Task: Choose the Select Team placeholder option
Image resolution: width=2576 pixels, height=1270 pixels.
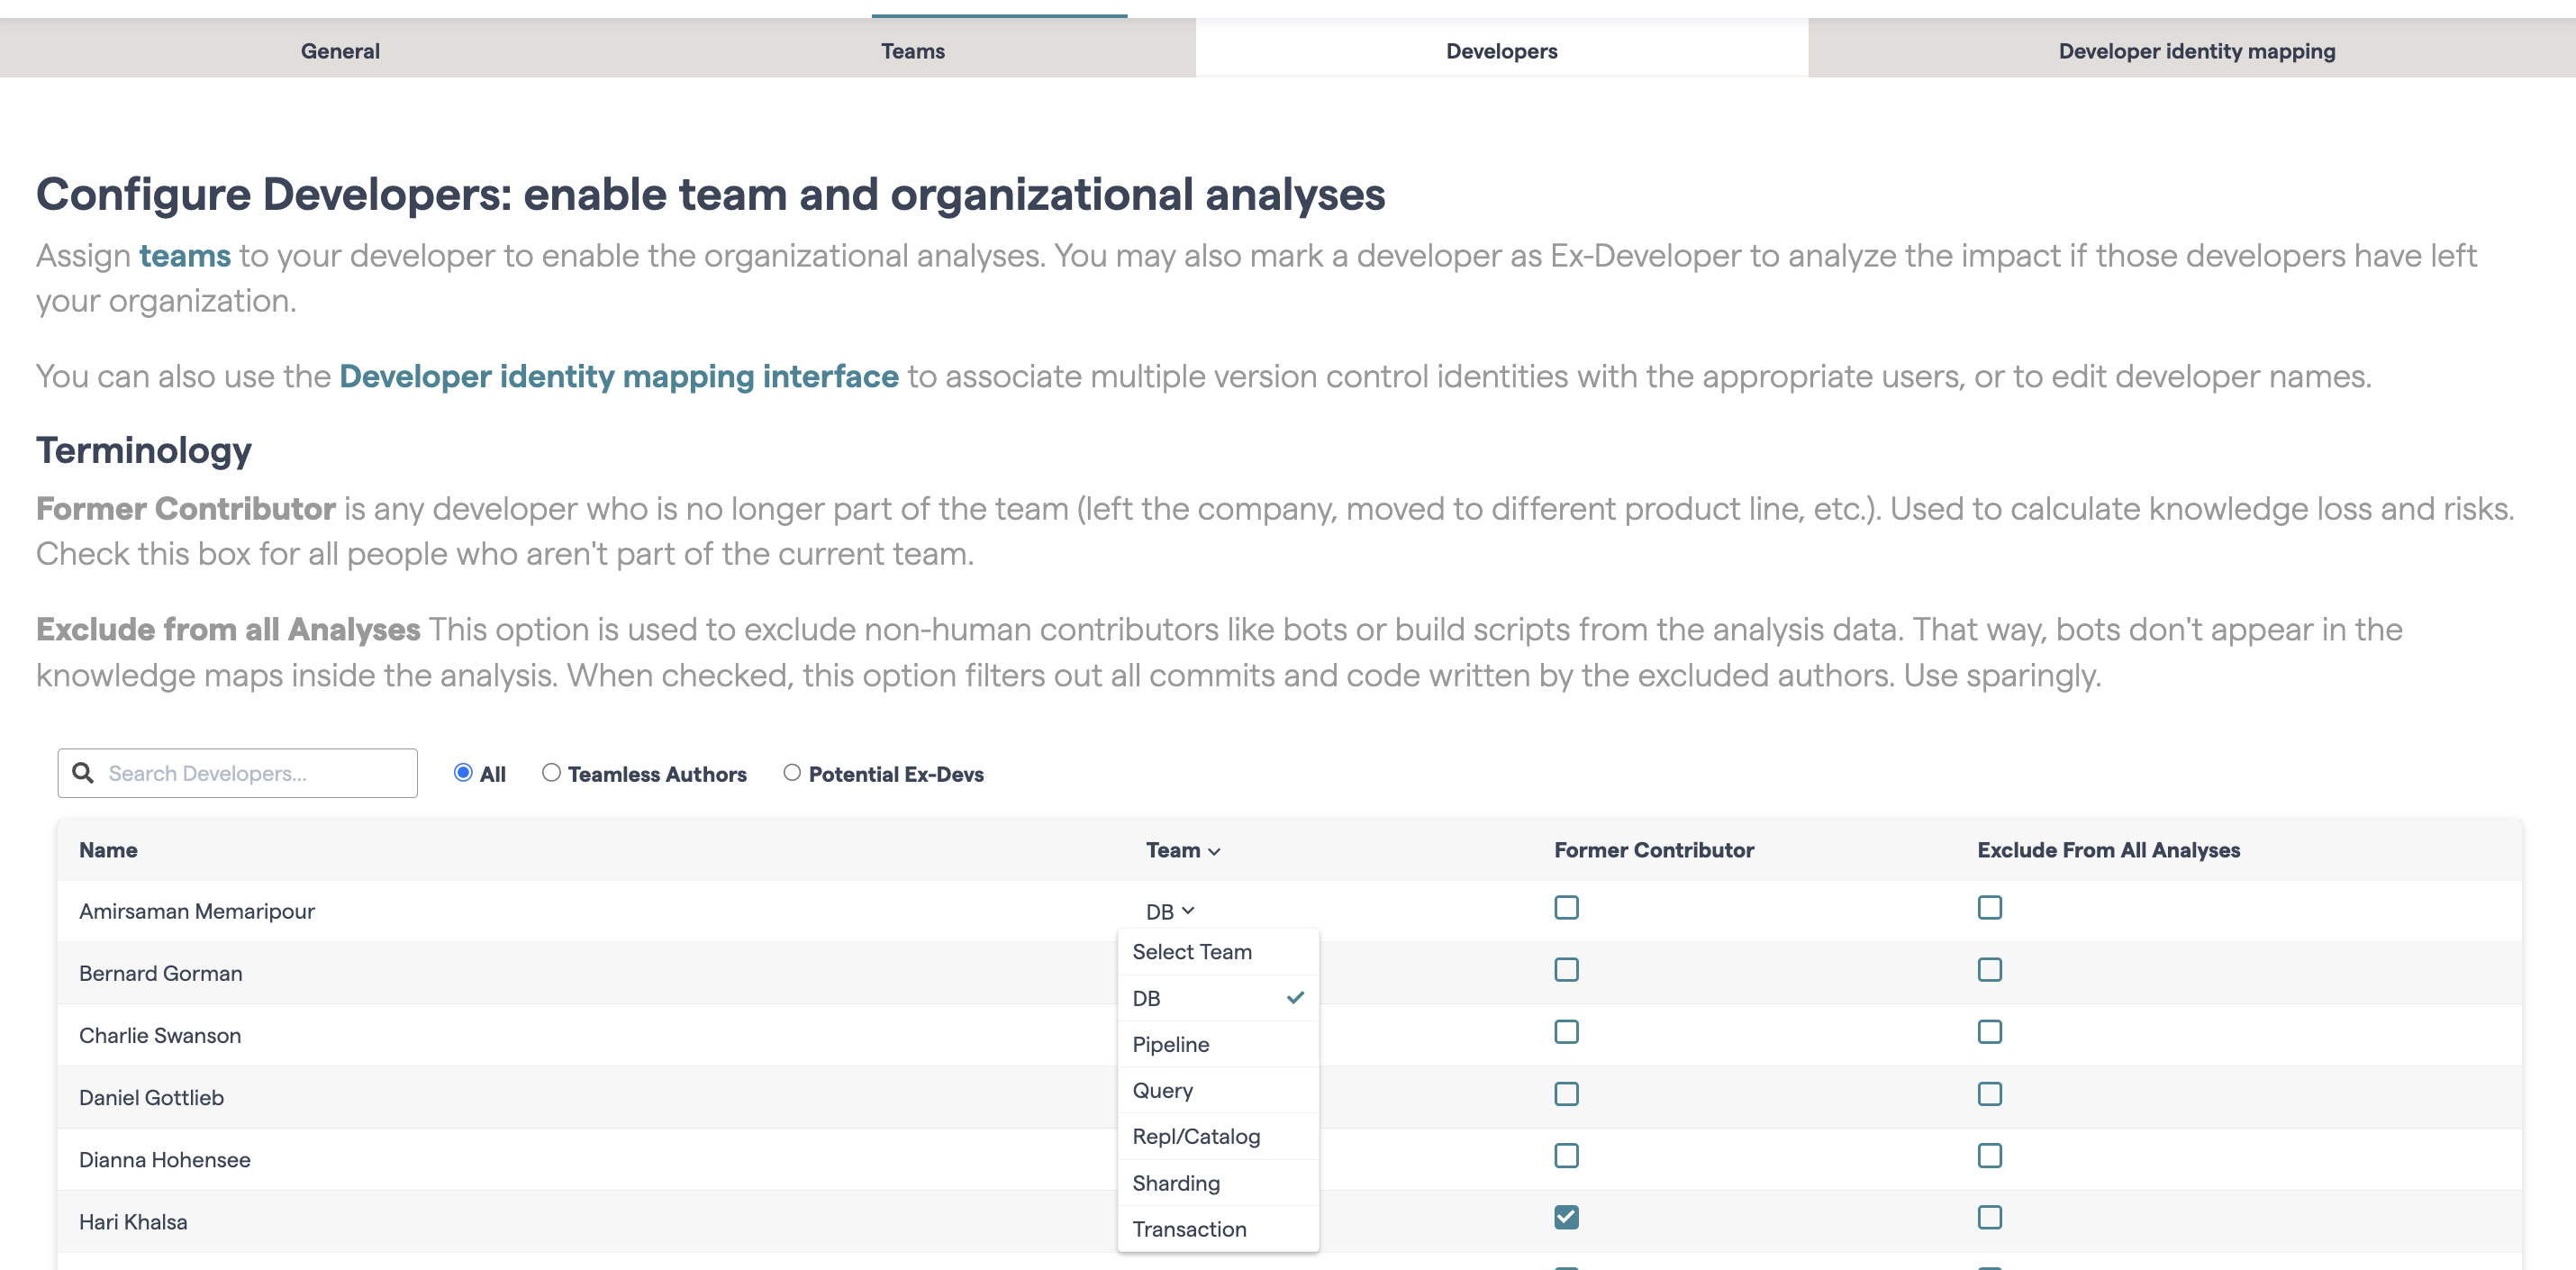Action: 1191,951
